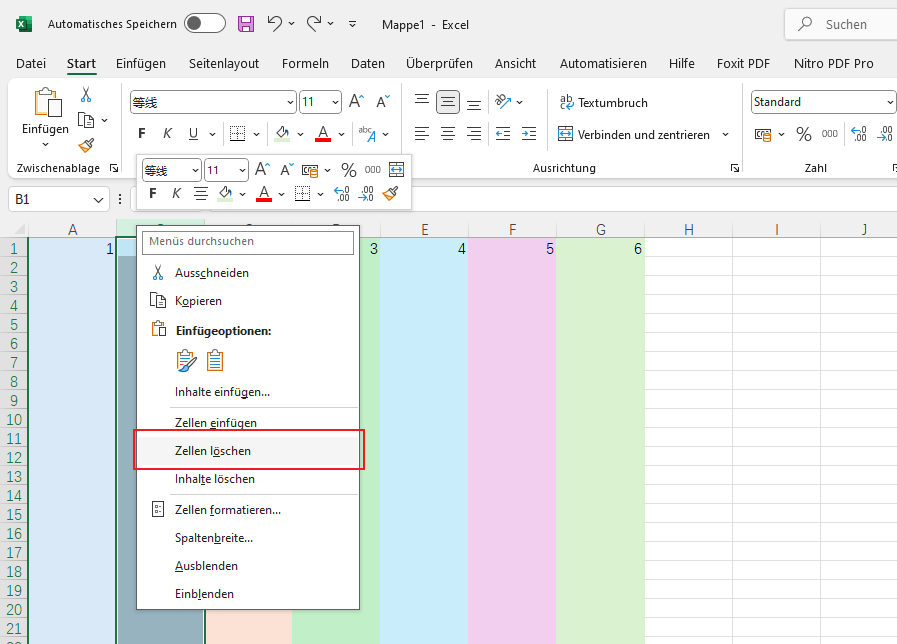Toggle bold (F) in the ribbon
897x644 pixels.
tap(142, 134)
